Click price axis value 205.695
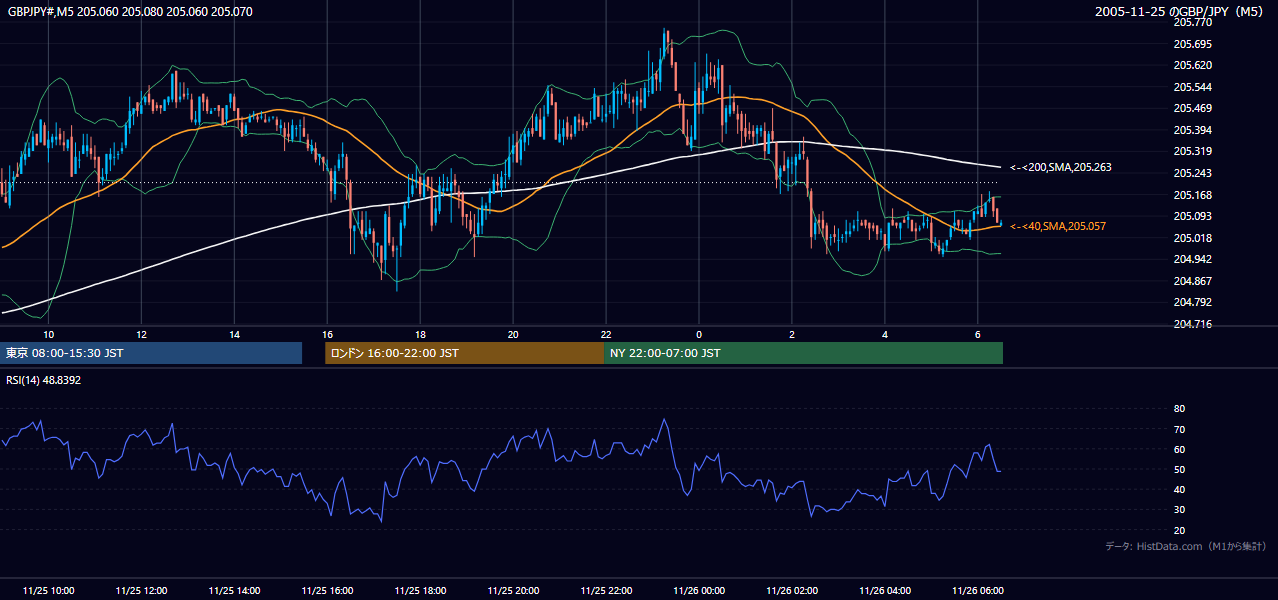 [x=1192, y=44]
